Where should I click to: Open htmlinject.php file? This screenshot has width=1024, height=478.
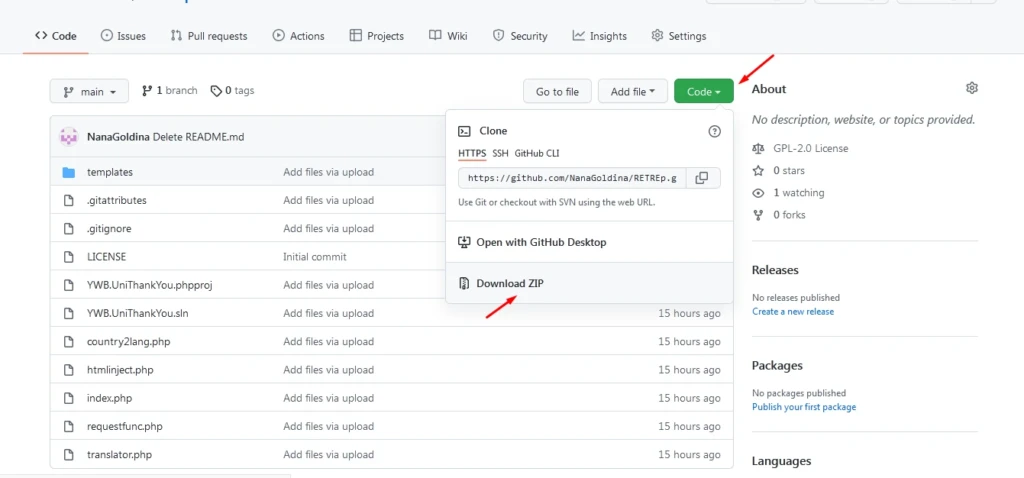[120, 370]
